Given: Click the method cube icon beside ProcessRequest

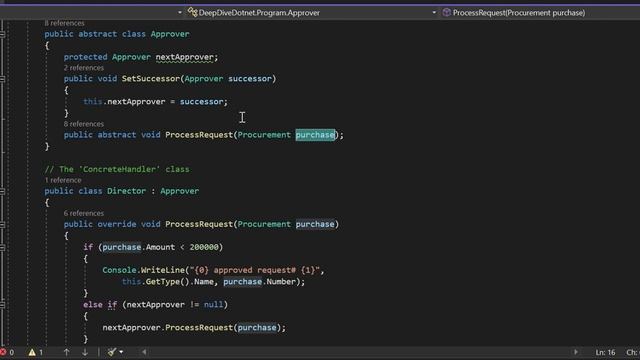Looking at the screenshot, I should 447,12.
